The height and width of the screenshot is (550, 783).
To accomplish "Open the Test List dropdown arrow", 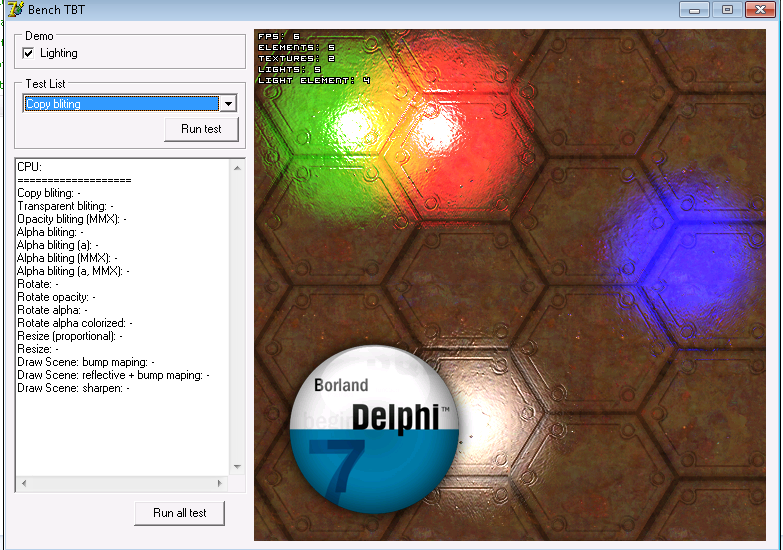I will click(228, 104).
